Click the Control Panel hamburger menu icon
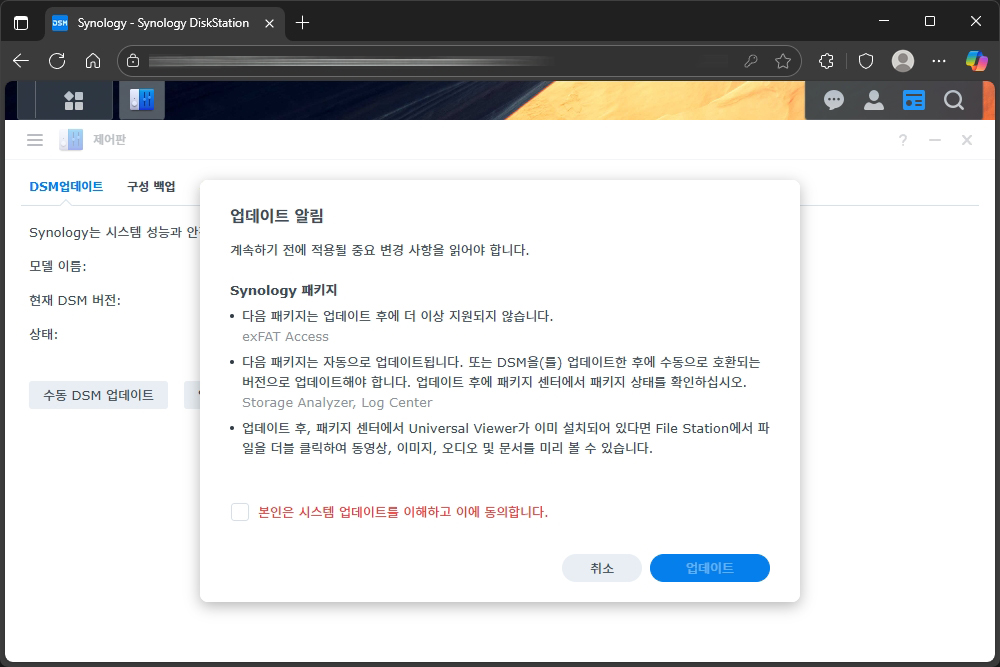This screenshot has width=1000, height=667. tap(35, 140)
